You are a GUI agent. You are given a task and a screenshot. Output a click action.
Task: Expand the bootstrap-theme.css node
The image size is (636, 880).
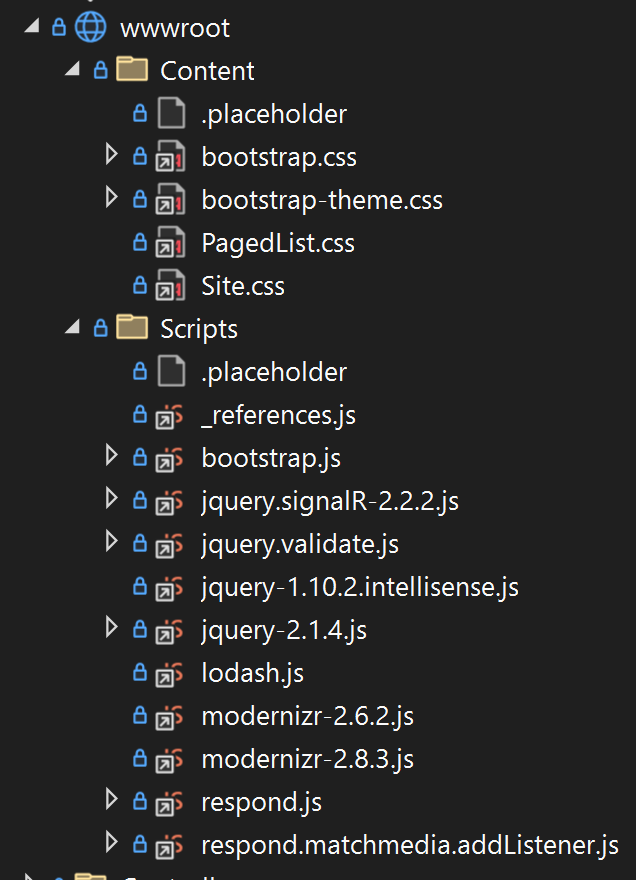[112, 198]
